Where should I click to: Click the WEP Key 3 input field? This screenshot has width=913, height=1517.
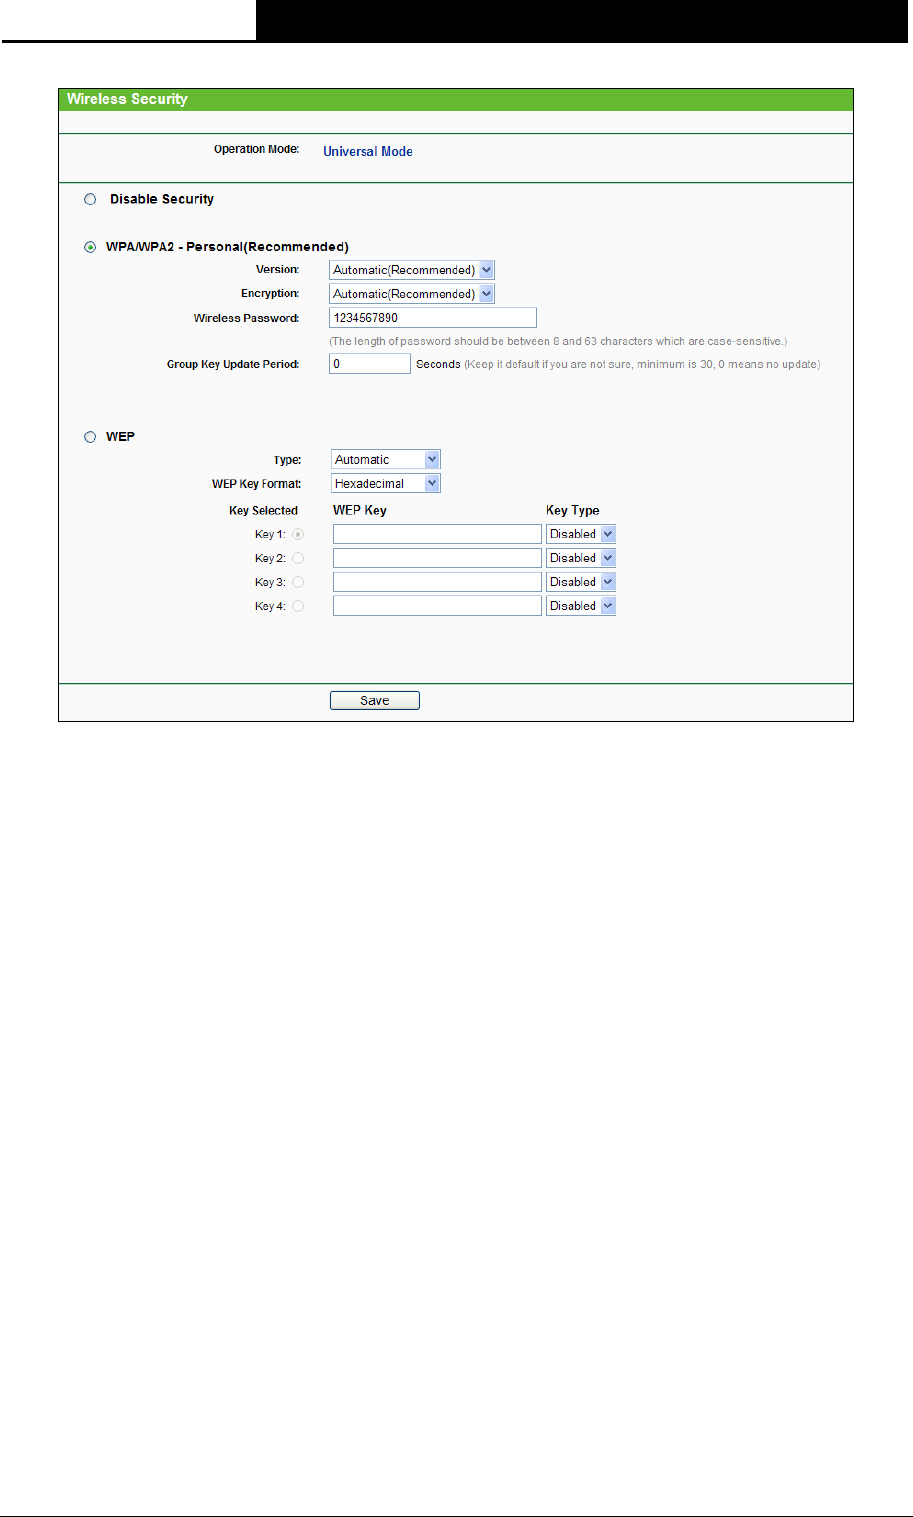point(437,582)
